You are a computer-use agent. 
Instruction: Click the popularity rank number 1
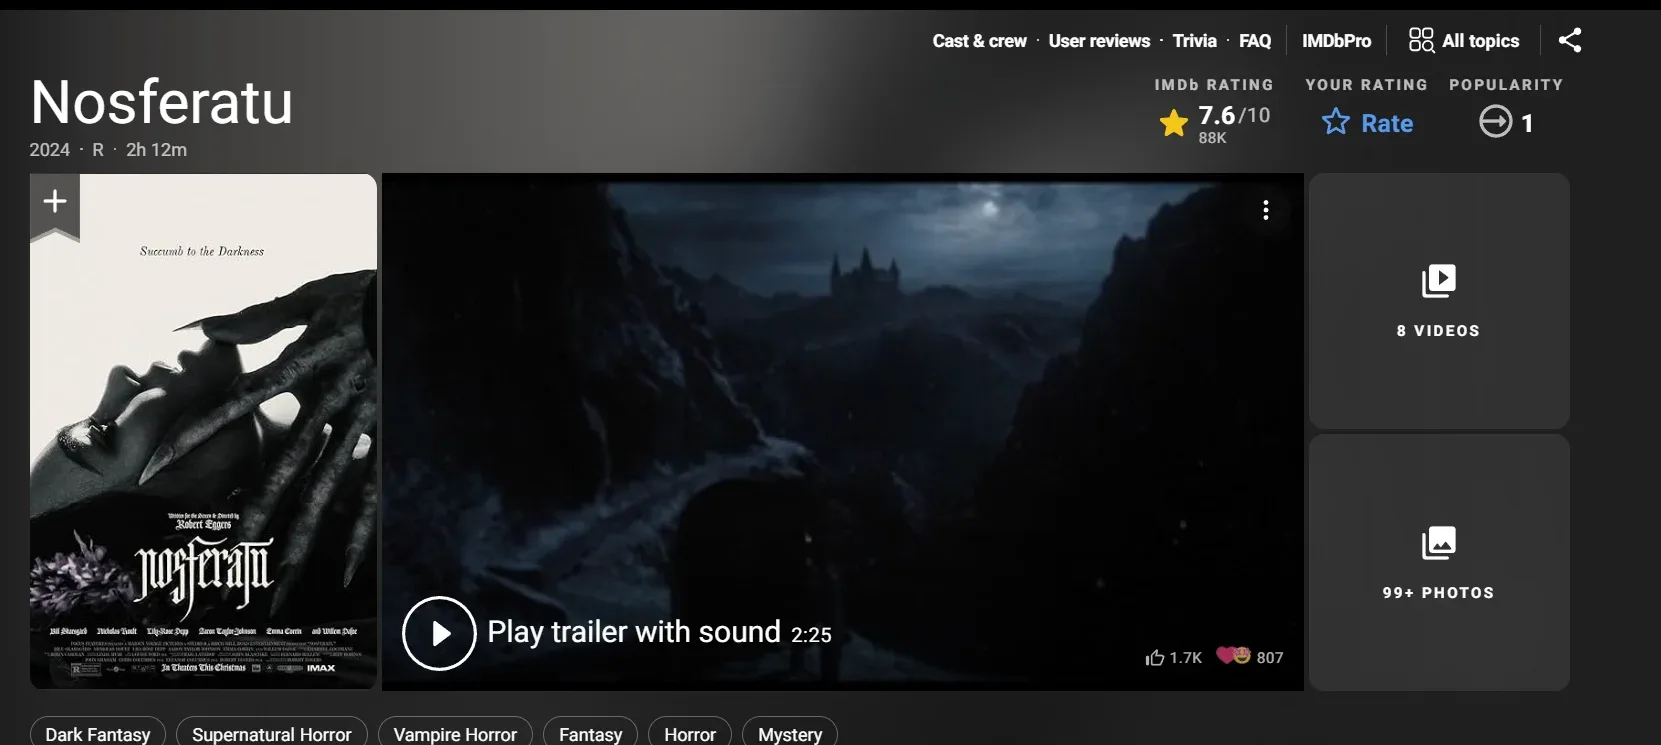click(1527, 123)
